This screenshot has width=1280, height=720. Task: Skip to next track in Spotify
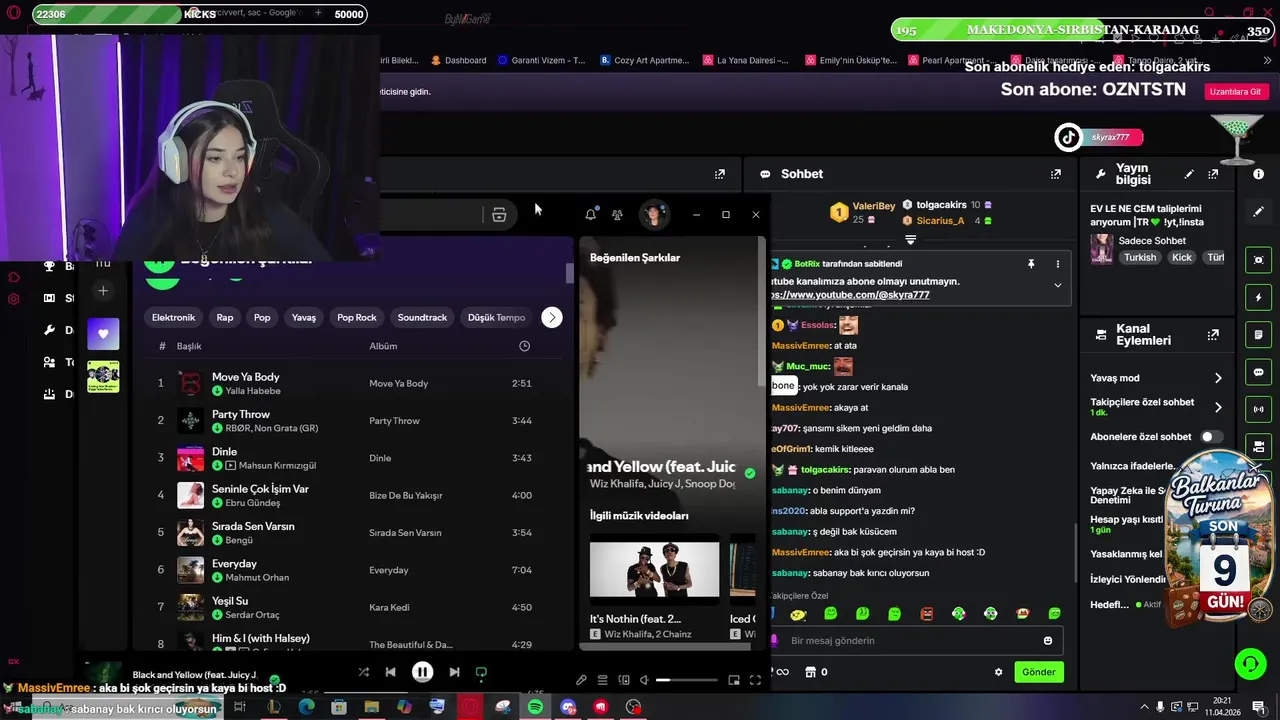(x=454, y=673)
